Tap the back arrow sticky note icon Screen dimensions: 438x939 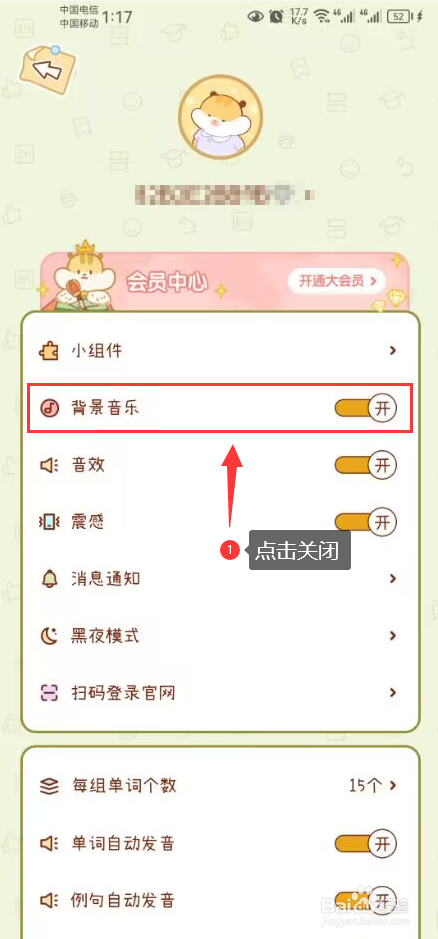click(48, 68)
